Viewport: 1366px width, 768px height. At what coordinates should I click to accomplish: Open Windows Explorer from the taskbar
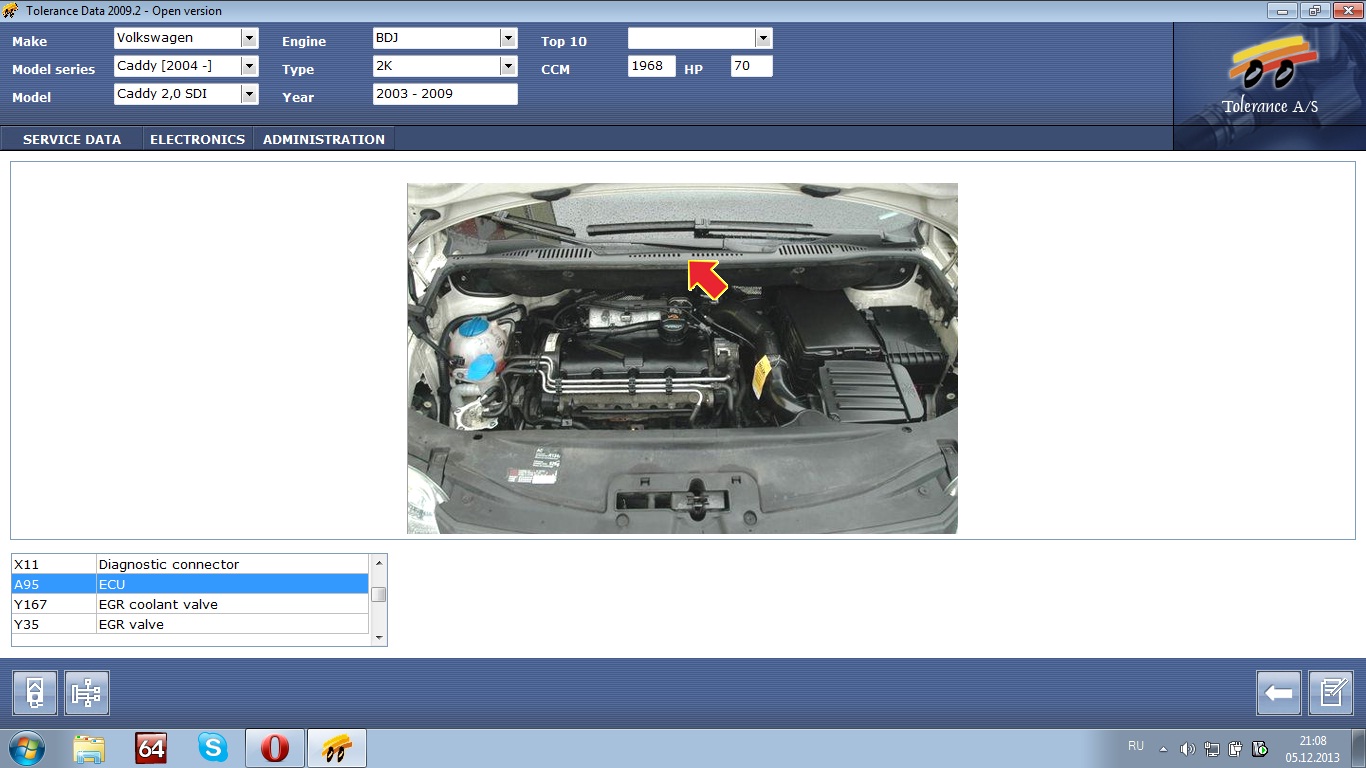click(89, 748)
